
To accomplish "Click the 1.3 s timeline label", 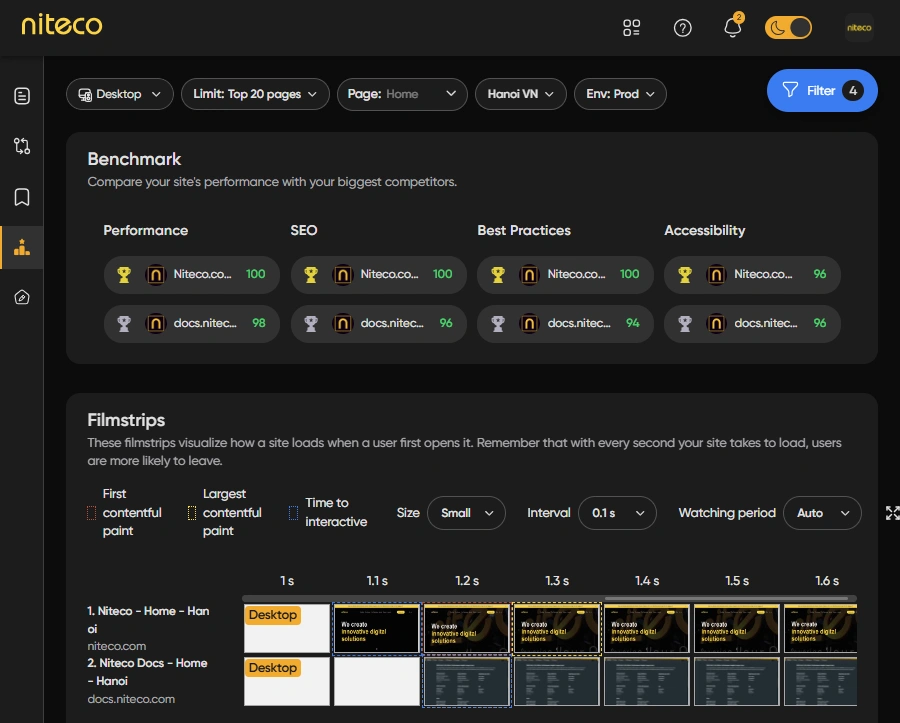I will click(x=557, y=581).
